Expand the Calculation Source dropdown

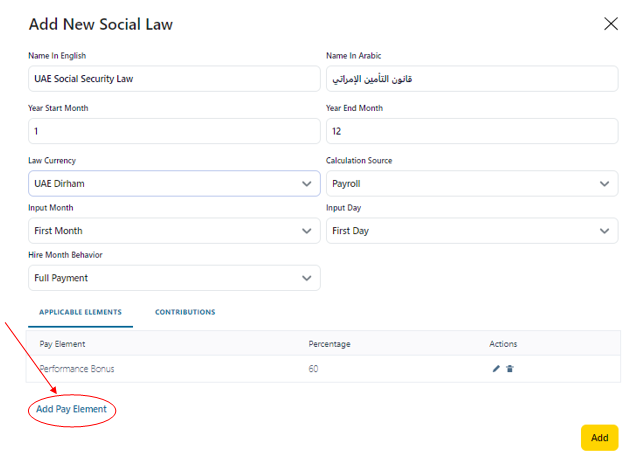[472, 184]
